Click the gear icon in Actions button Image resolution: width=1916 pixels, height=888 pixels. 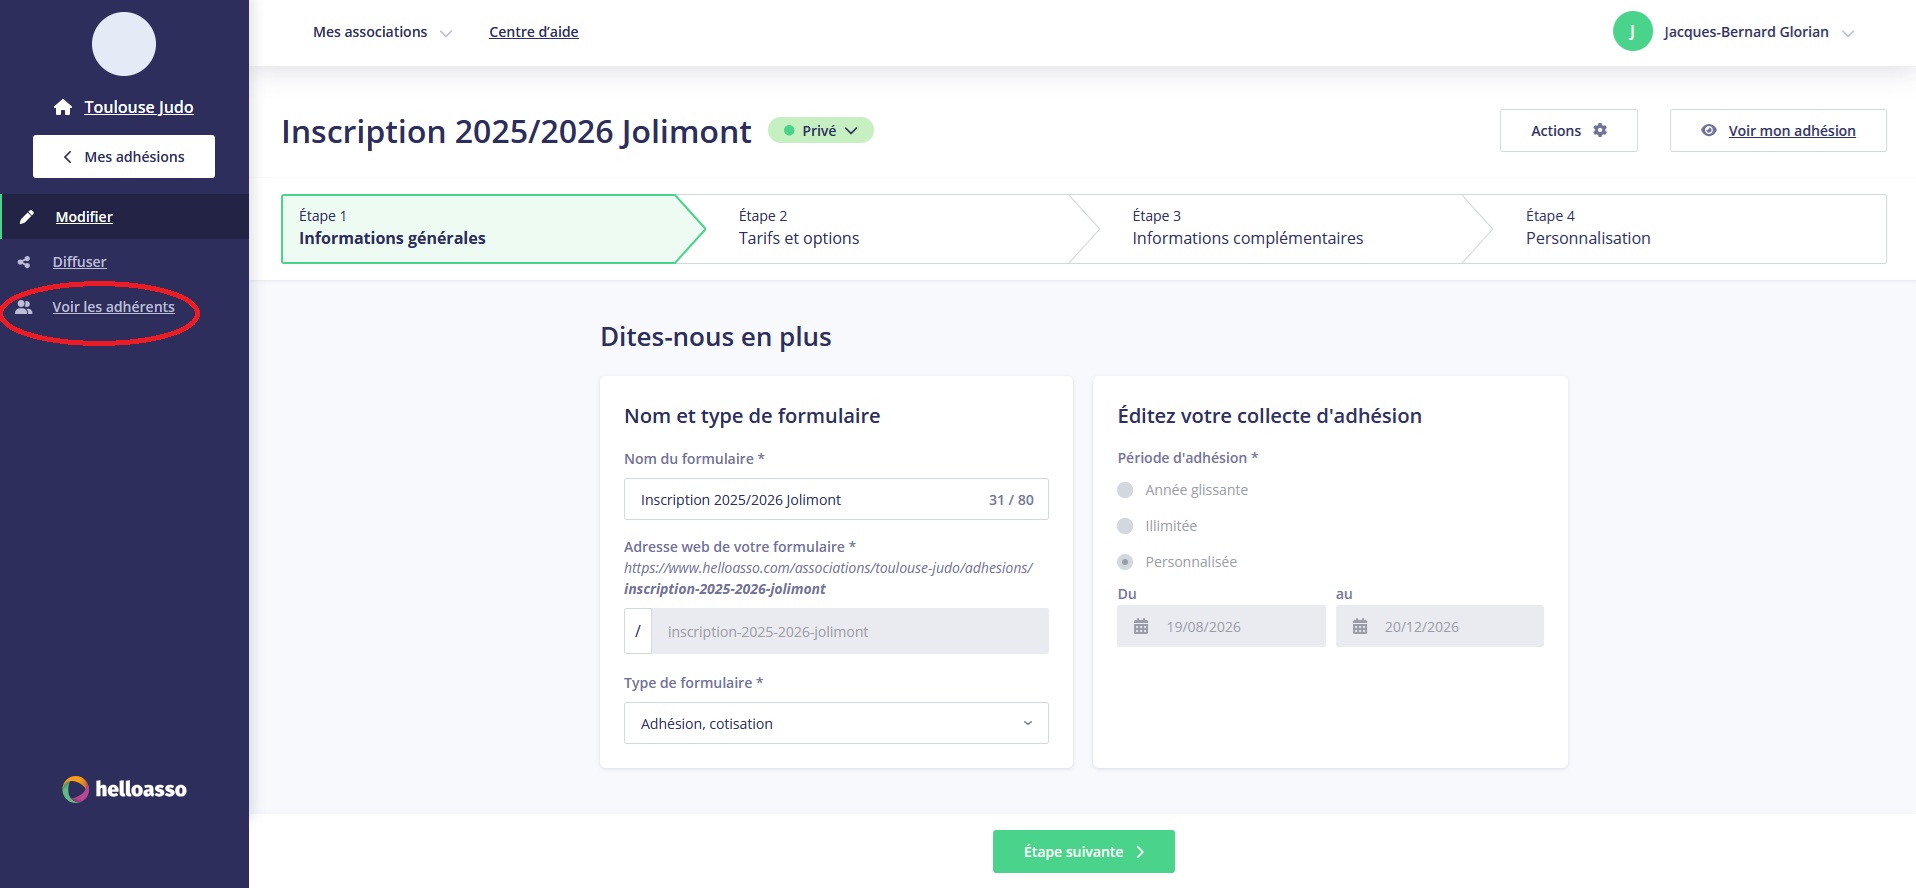click(x=1600, y=131)
